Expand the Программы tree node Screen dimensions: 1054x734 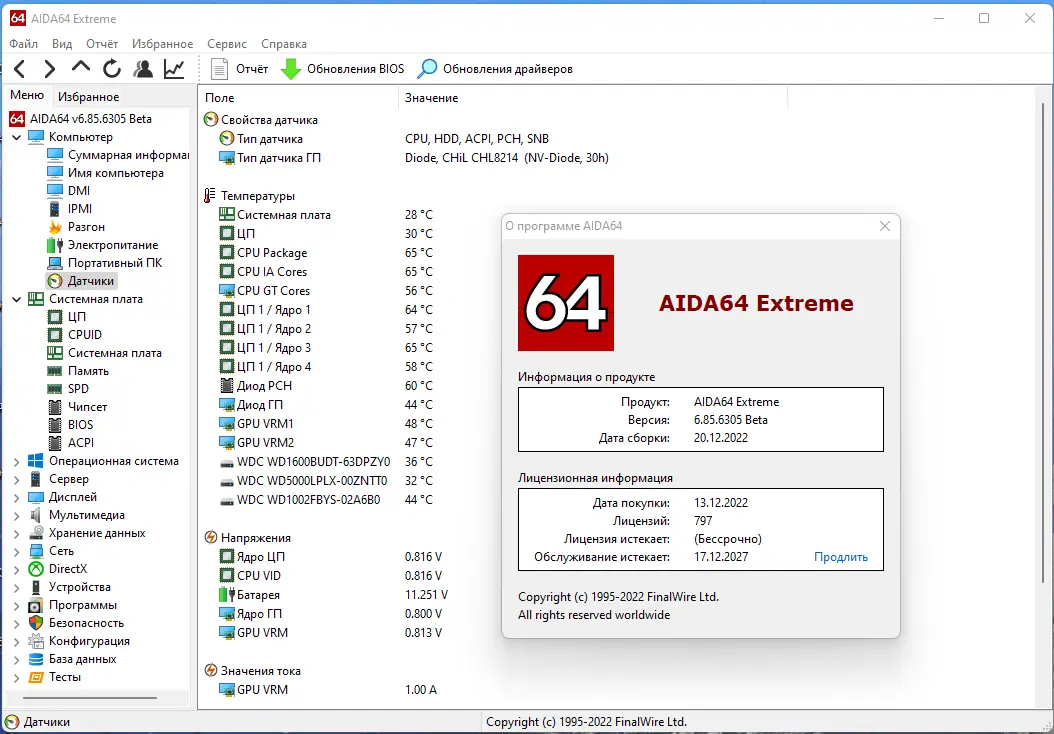(x=17, y=606)
